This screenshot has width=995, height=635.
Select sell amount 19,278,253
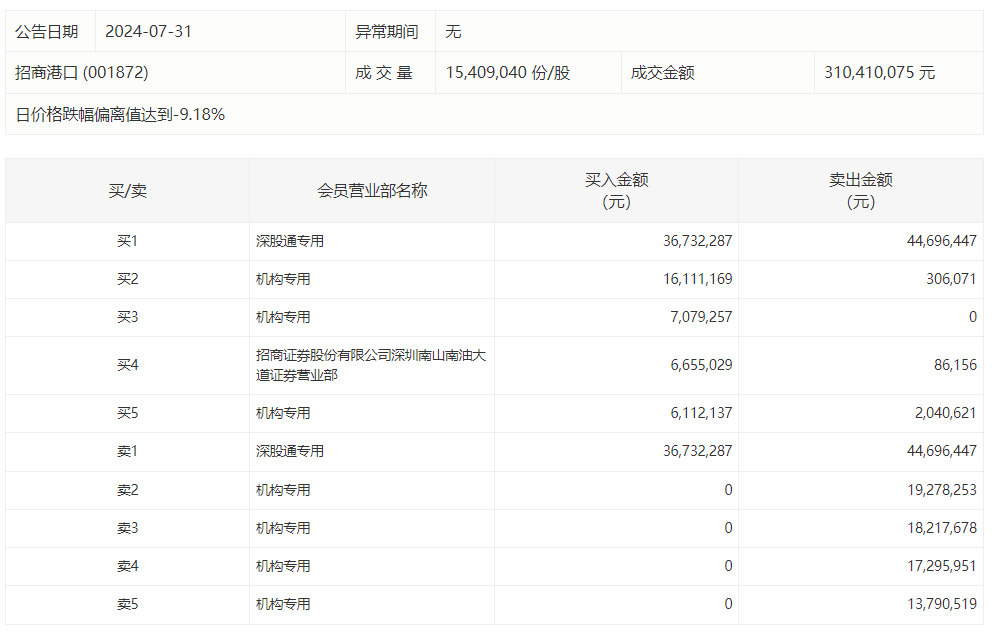[942, 490]
